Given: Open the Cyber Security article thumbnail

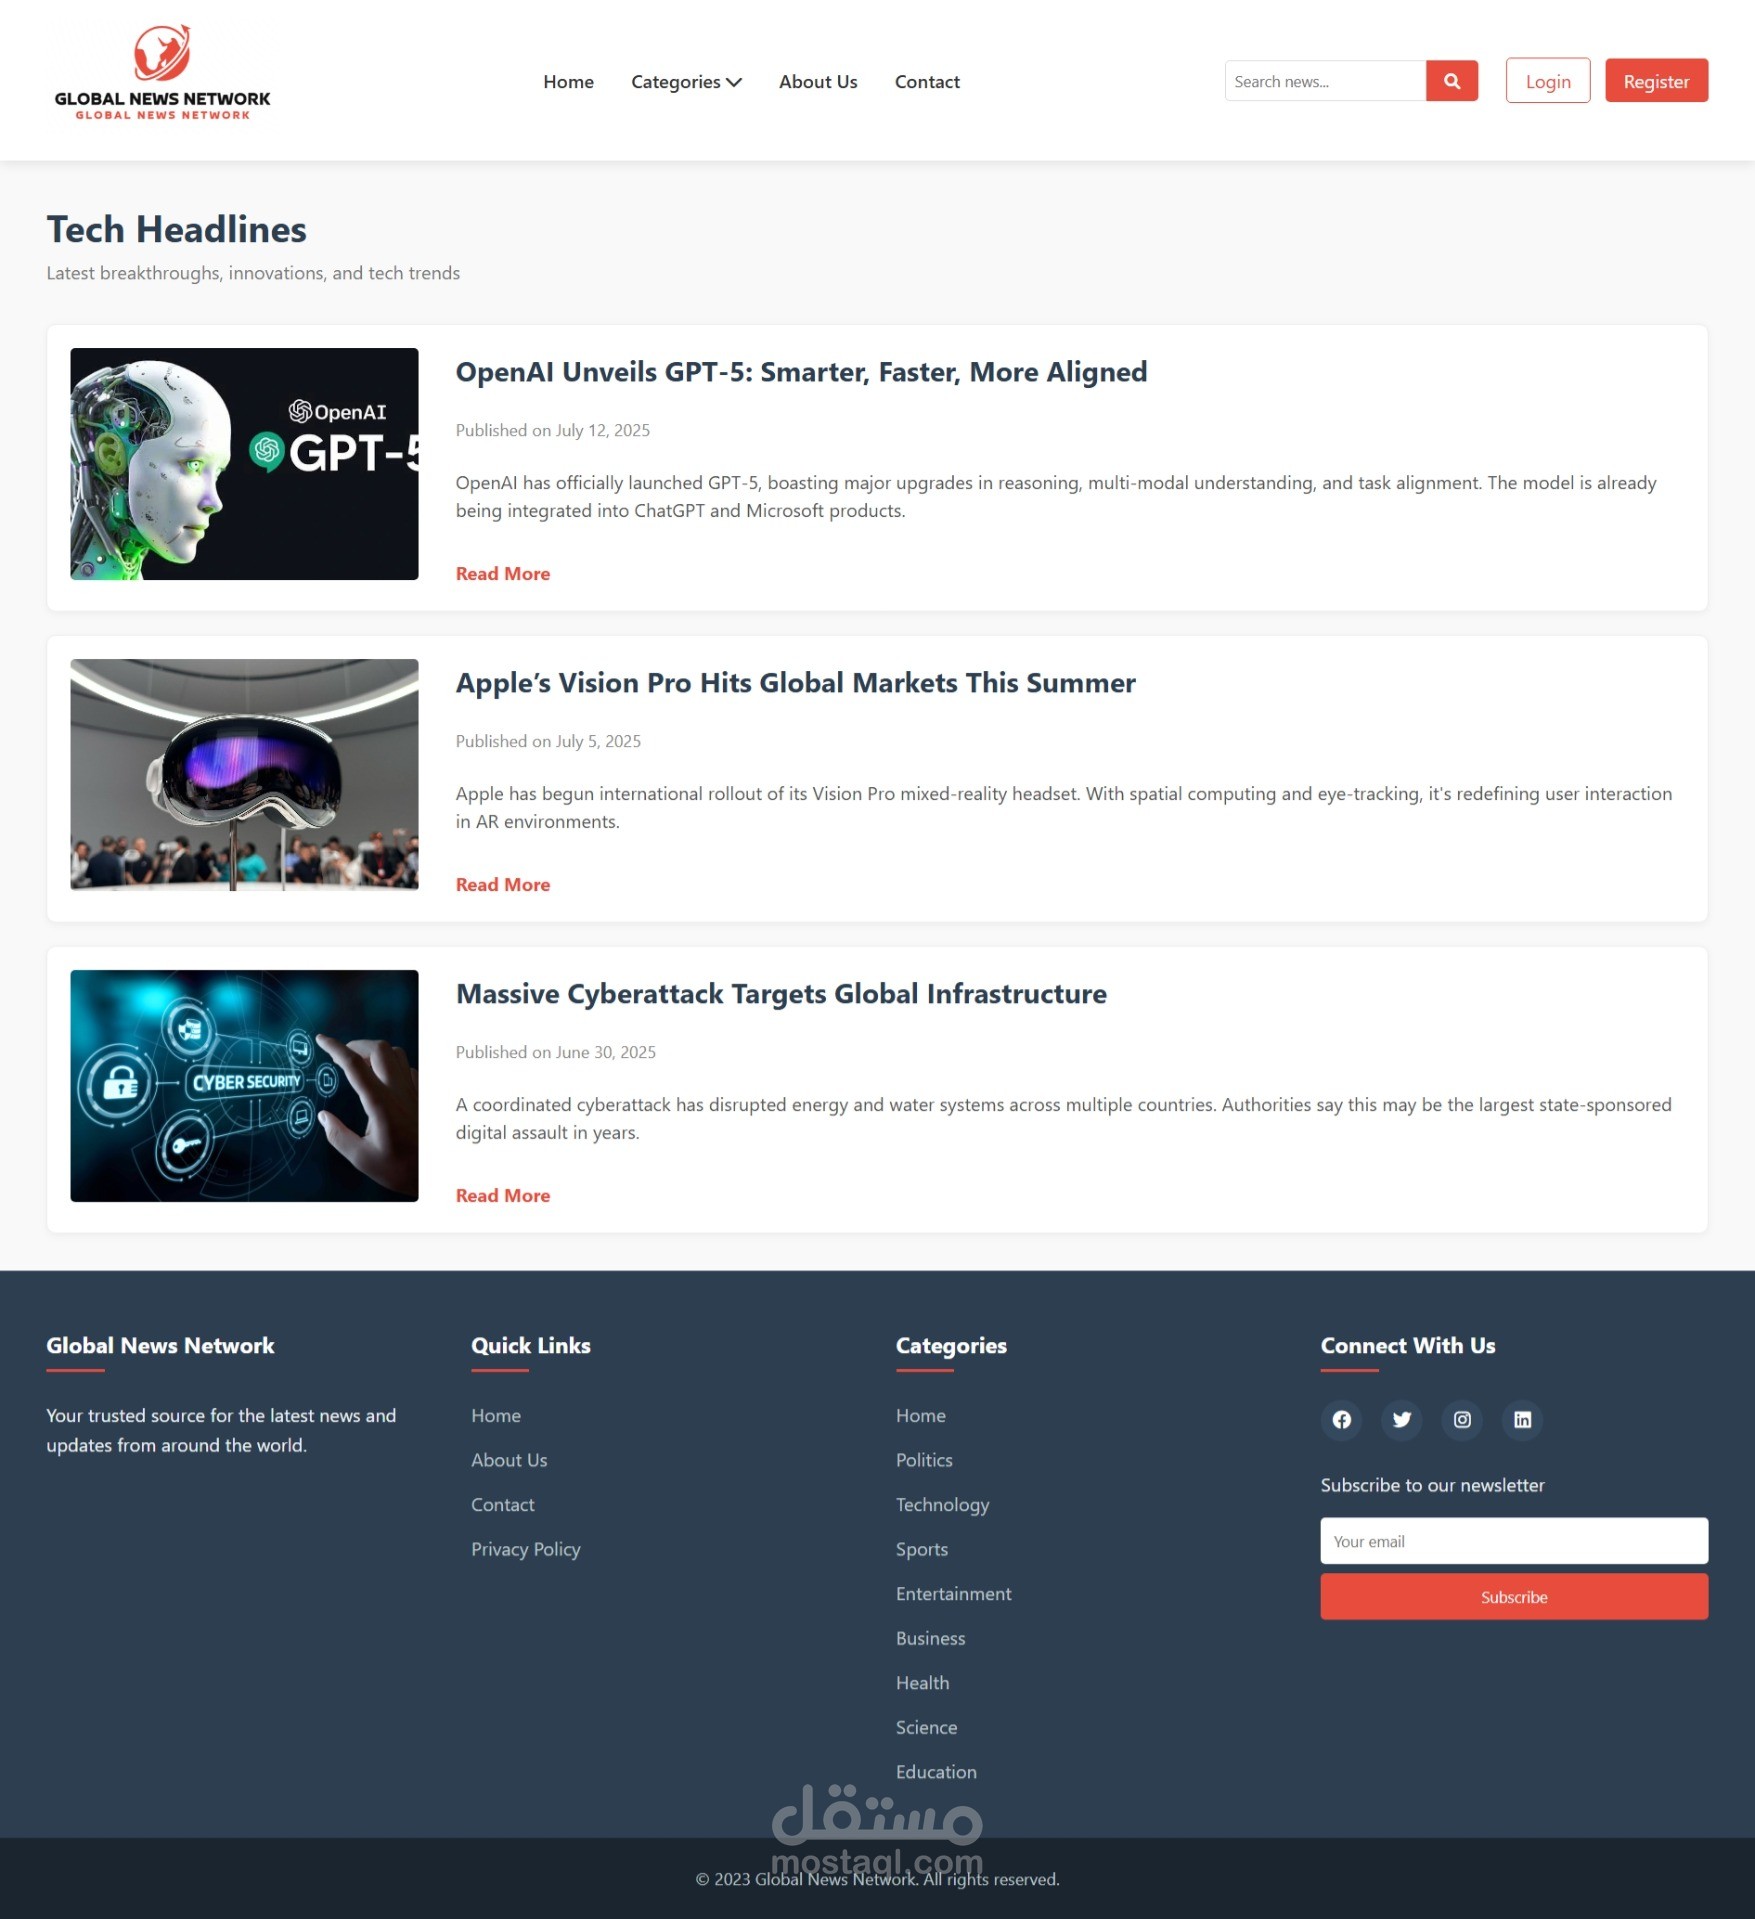Looking at the screenshot, I should click(x=244, y=1086).
